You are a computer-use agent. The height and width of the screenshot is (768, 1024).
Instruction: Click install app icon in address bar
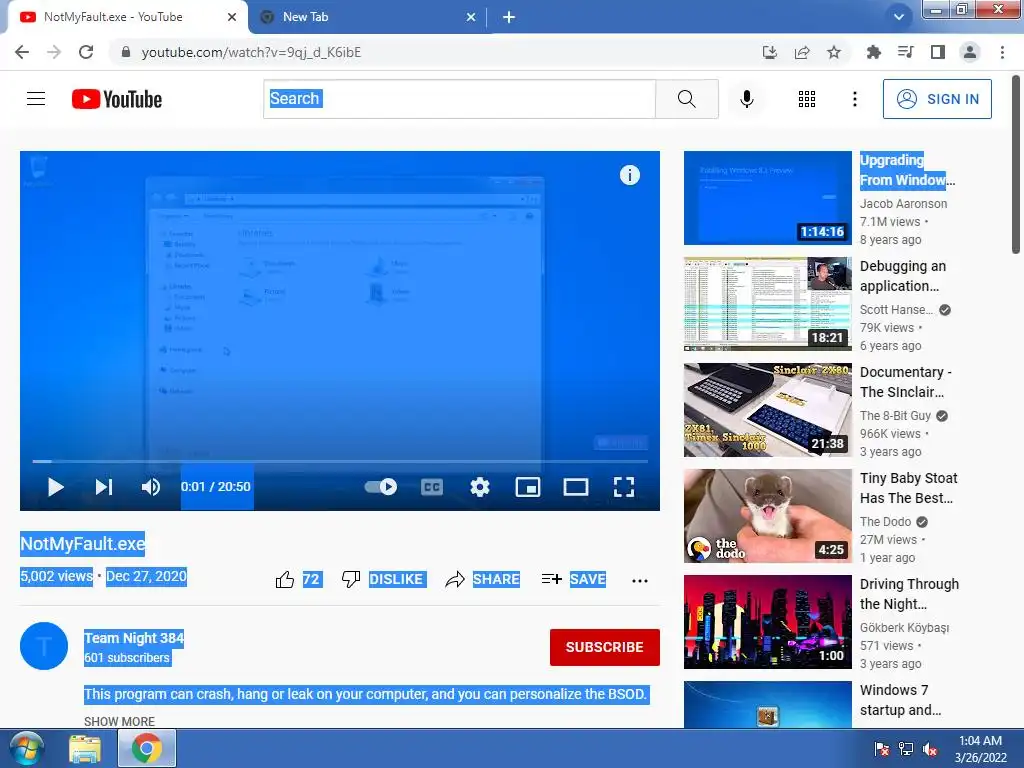click(x=770, y=52)
